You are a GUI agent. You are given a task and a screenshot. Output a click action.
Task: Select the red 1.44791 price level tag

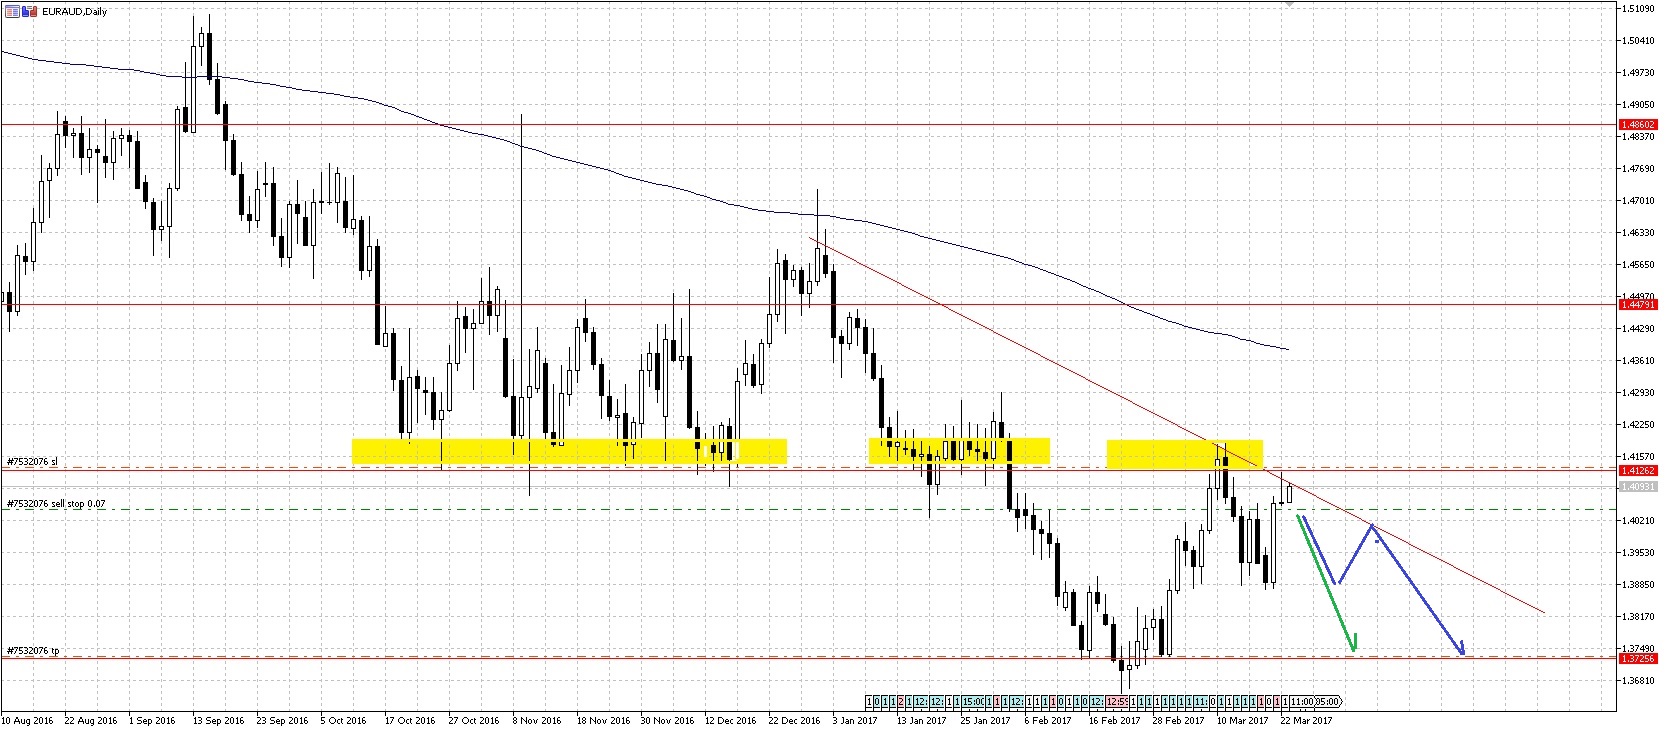point(1636,305)
